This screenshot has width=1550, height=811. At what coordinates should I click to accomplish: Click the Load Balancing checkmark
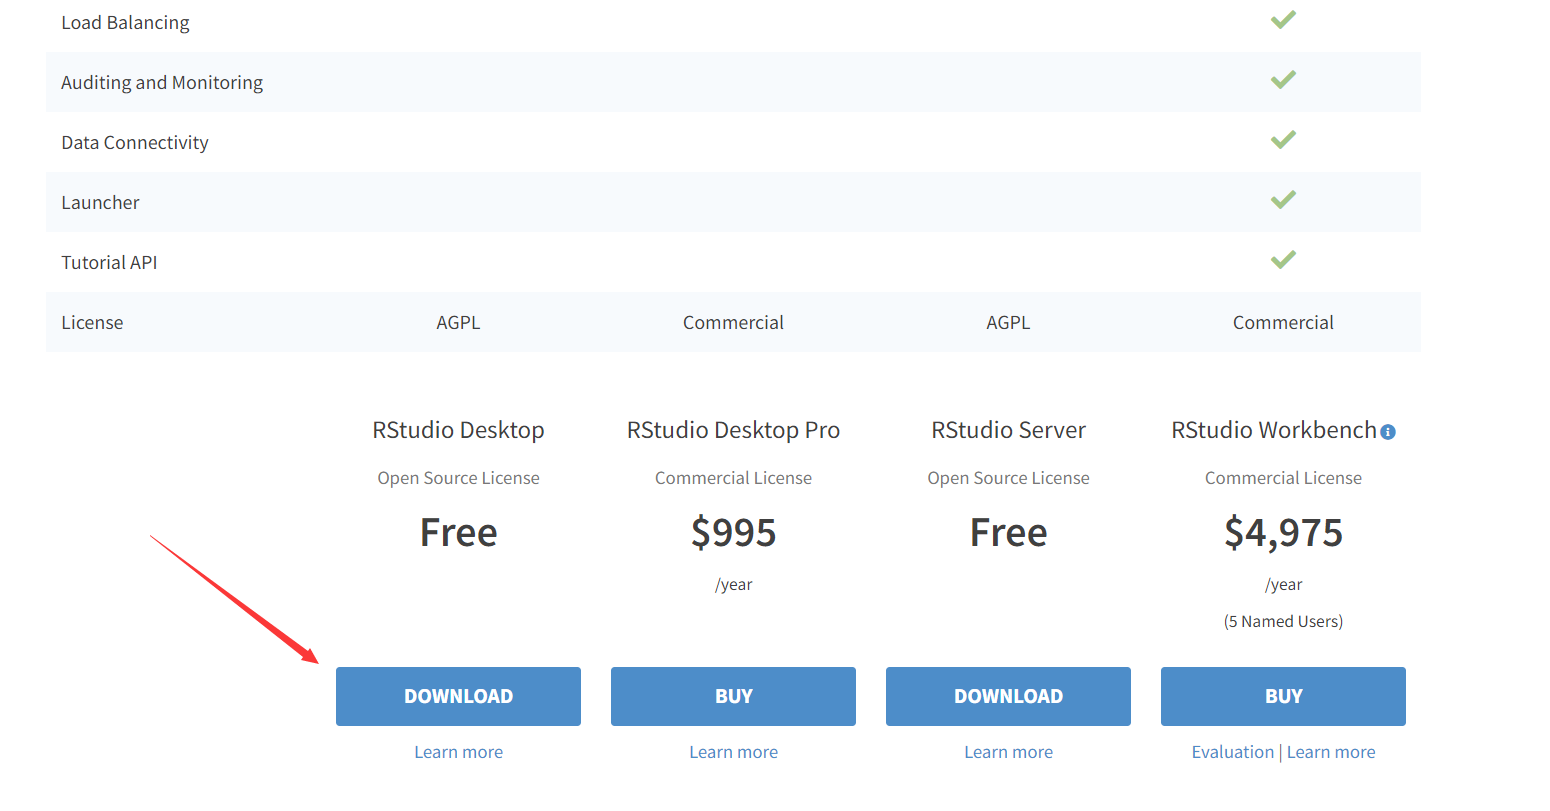pyautogui.click(x=1283, y=19)
